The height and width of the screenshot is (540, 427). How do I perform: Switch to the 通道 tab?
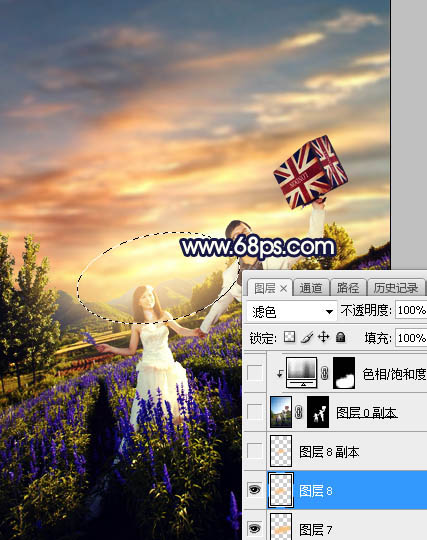311,288
